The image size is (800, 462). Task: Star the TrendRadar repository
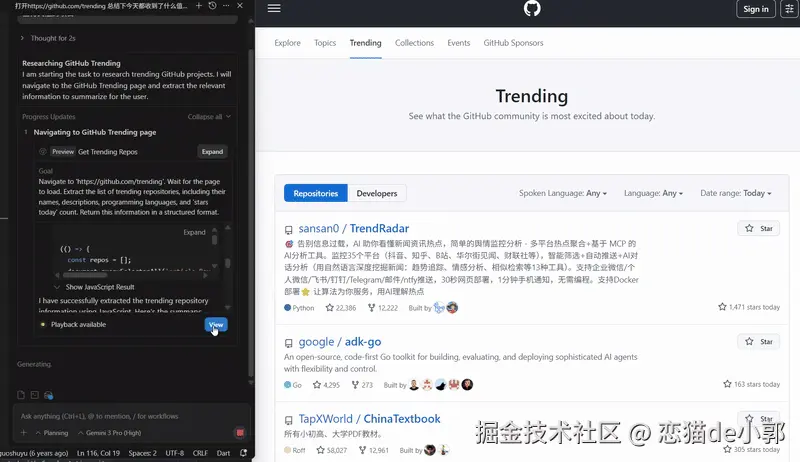click(x=759, y=228)
